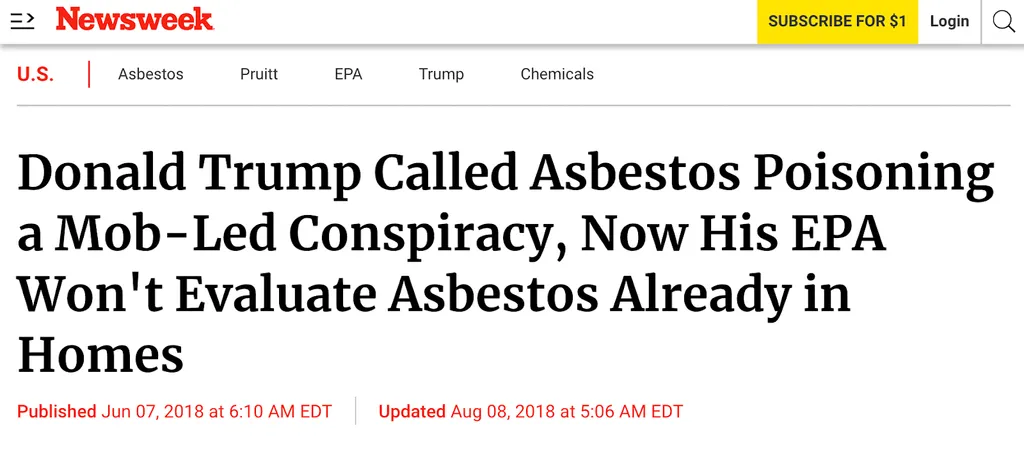
Task: Click the red Updated label
Action: (412, 412)
